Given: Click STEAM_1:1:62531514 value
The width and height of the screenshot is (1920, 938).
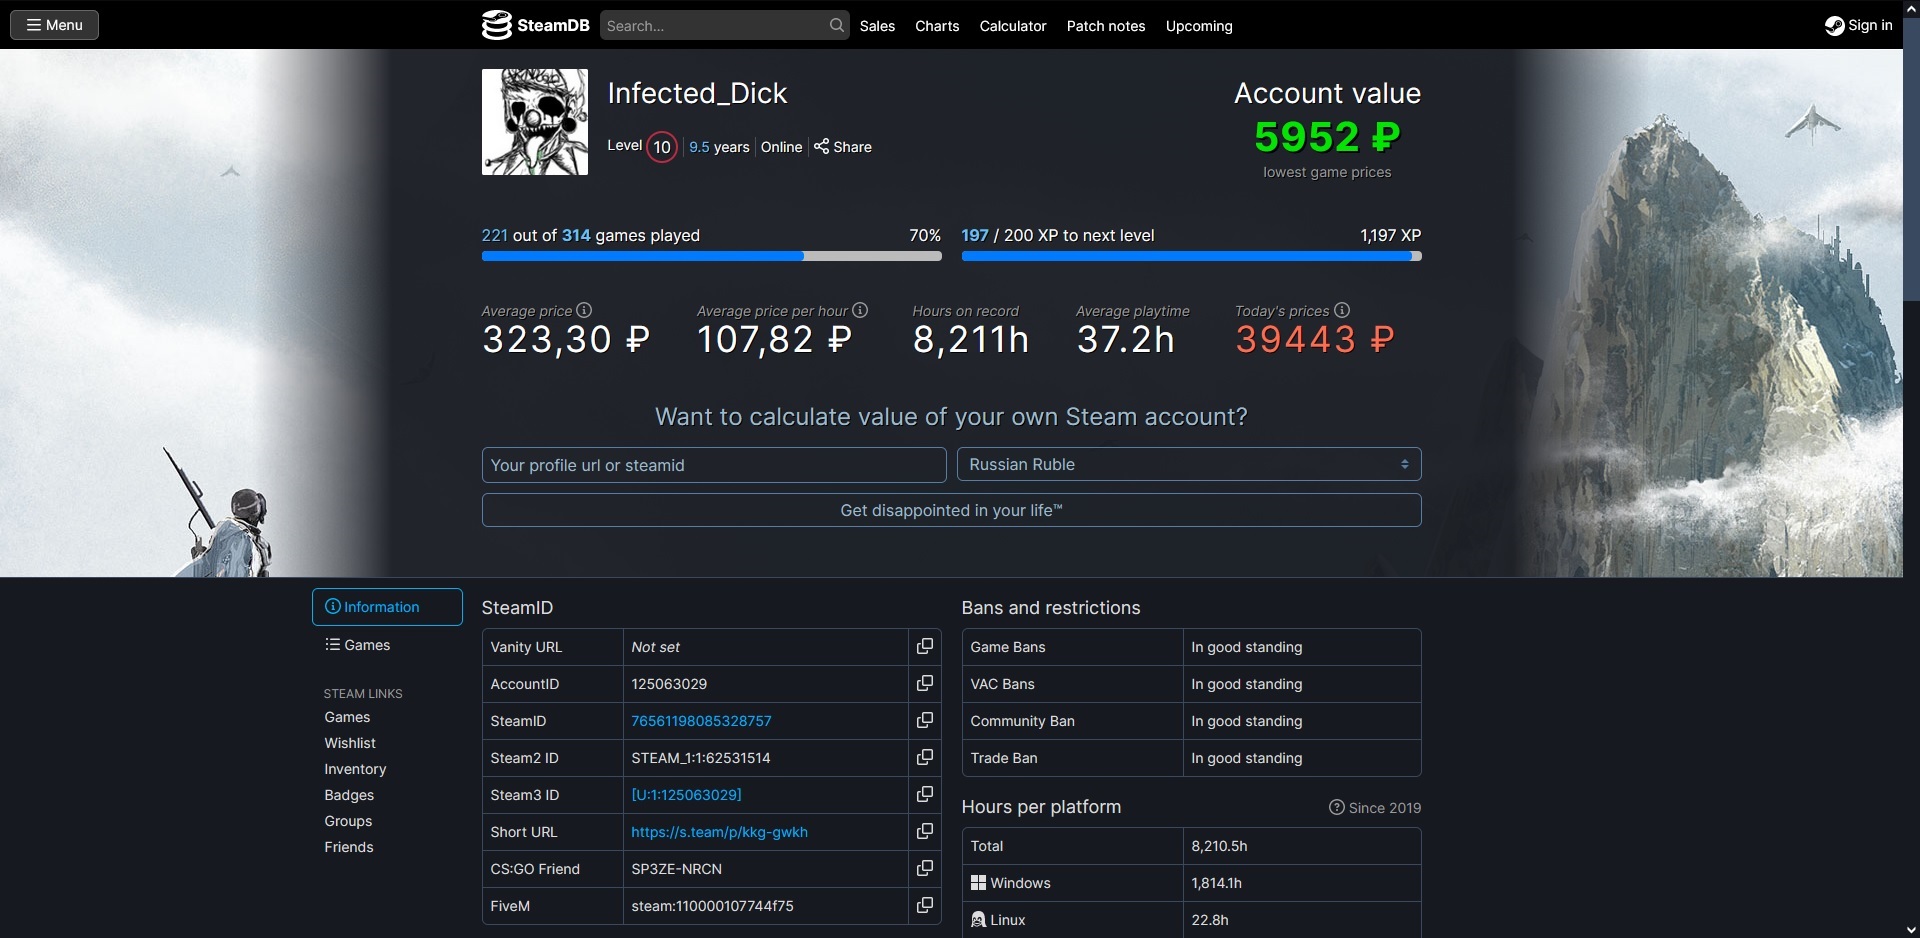Looking at the screenshot, I should tap(701, 758).
